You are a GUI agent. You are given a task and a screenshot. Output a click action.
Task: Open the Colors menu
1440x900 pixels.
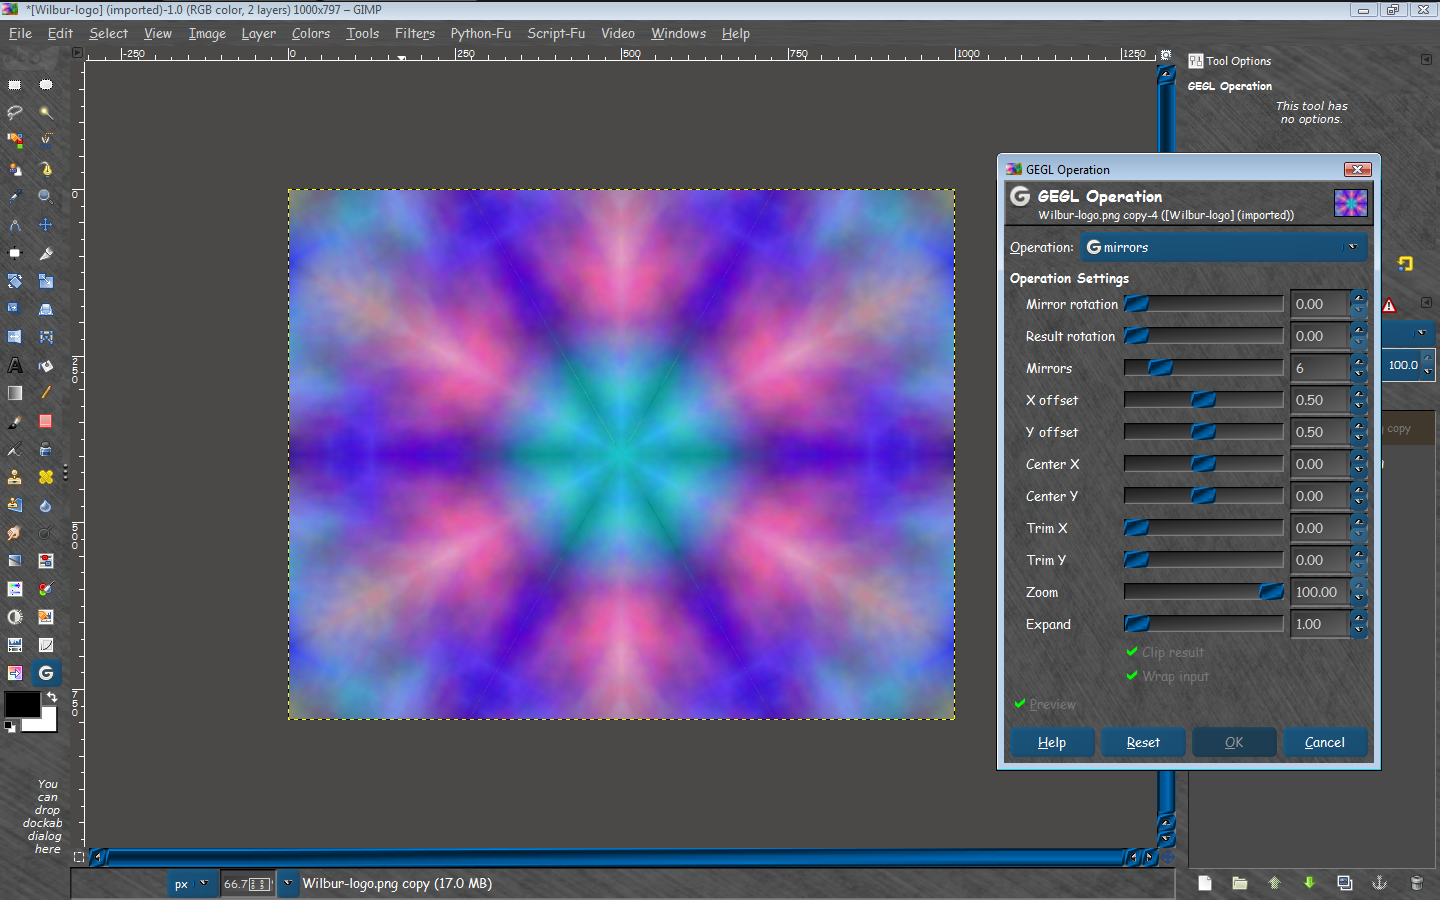click(311, 33)
